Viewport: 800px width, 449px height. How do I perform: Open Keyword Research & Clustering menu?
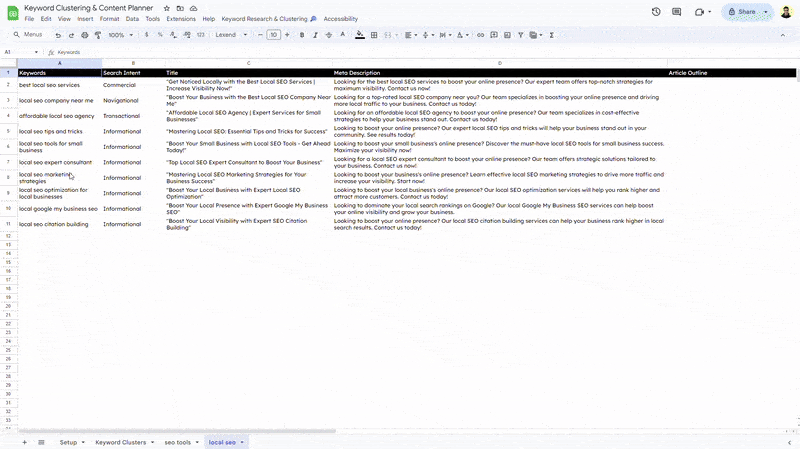pos(269,19)
